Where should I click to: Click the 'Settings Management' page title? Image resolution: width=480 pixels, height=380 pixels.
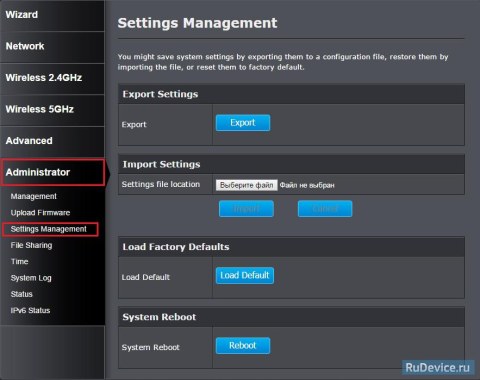tap(197, 23)
